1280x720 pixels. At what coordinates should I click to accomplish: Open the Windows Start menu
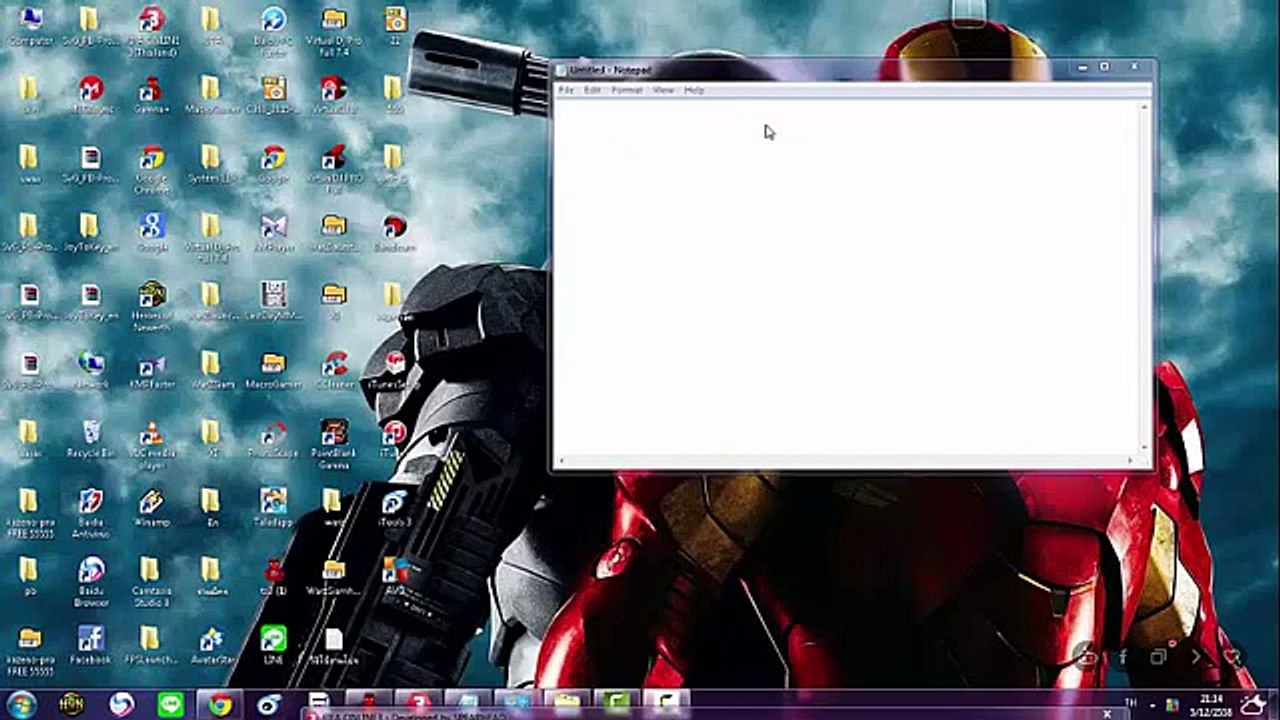(x=20, y=705)
